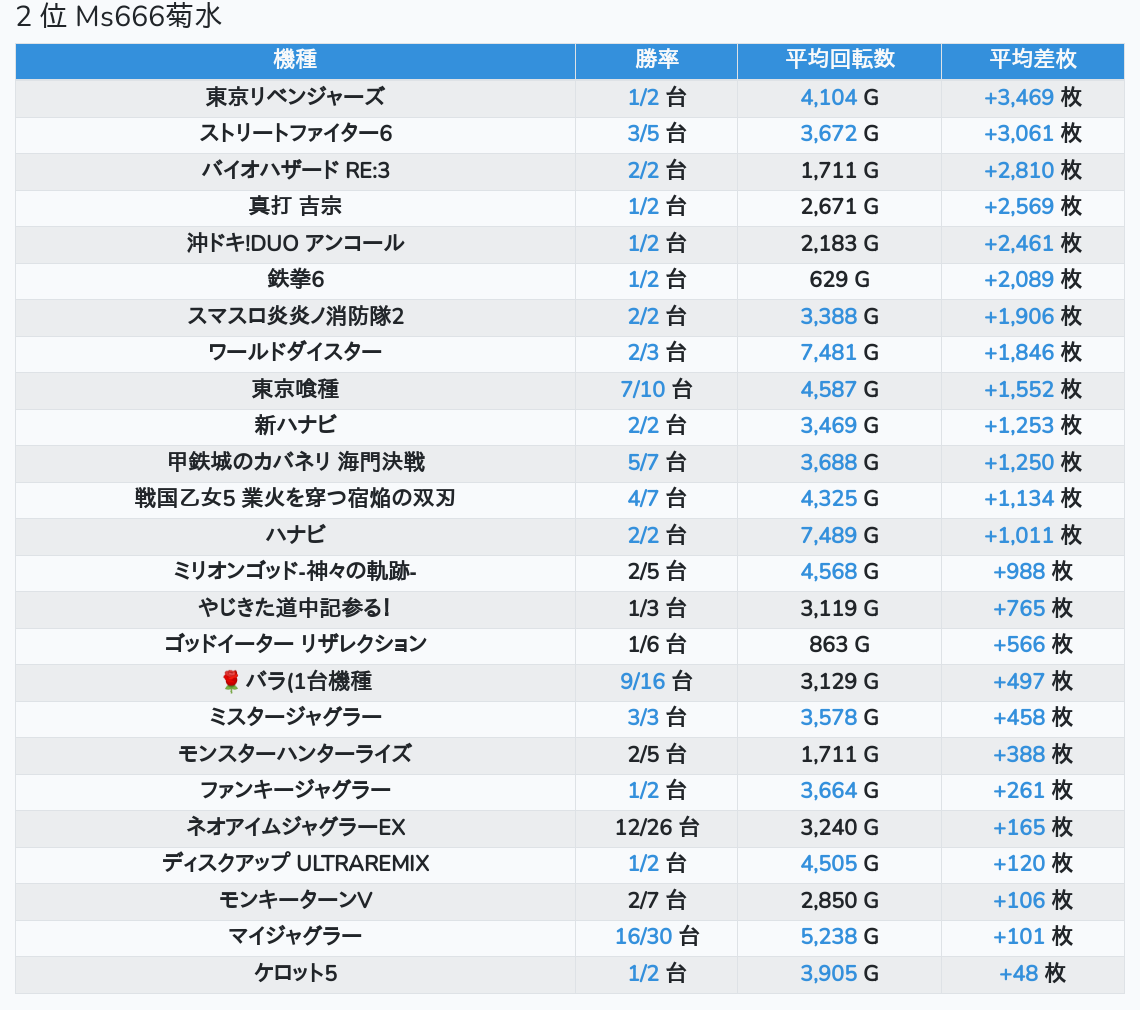Click the 3/5 台 win rate cell

coord(657,134)
